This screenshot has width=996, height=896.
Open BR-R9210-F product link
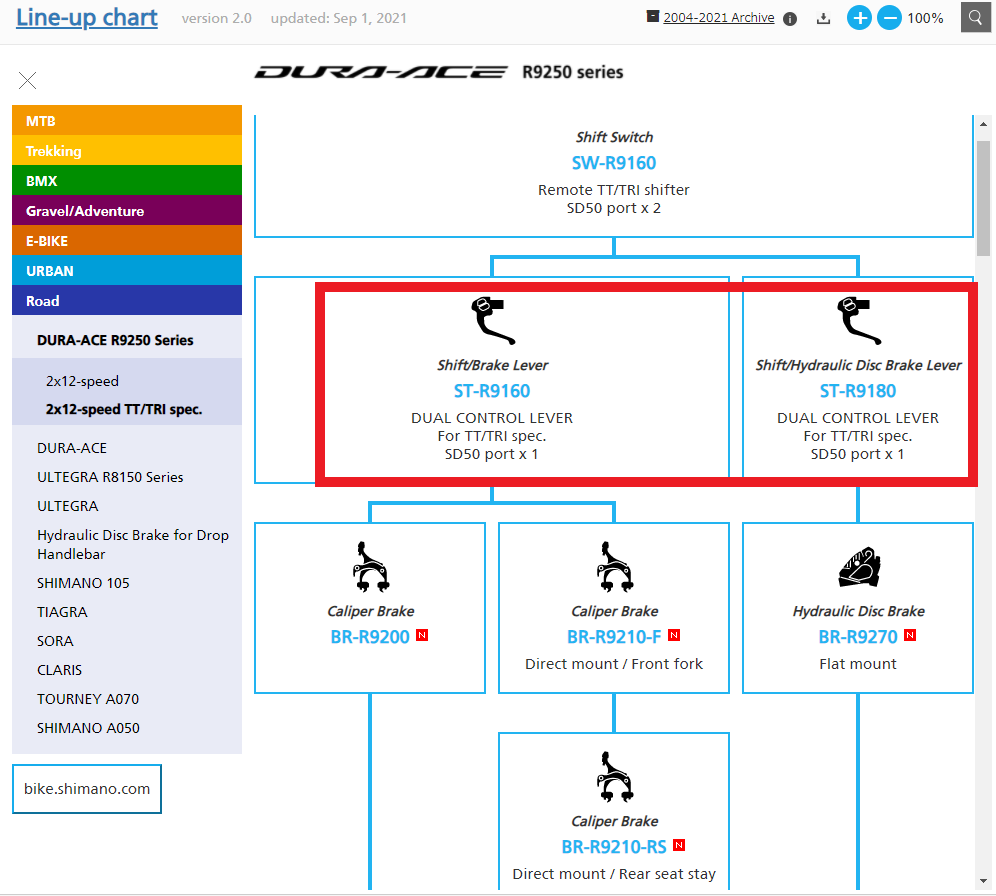614,637
